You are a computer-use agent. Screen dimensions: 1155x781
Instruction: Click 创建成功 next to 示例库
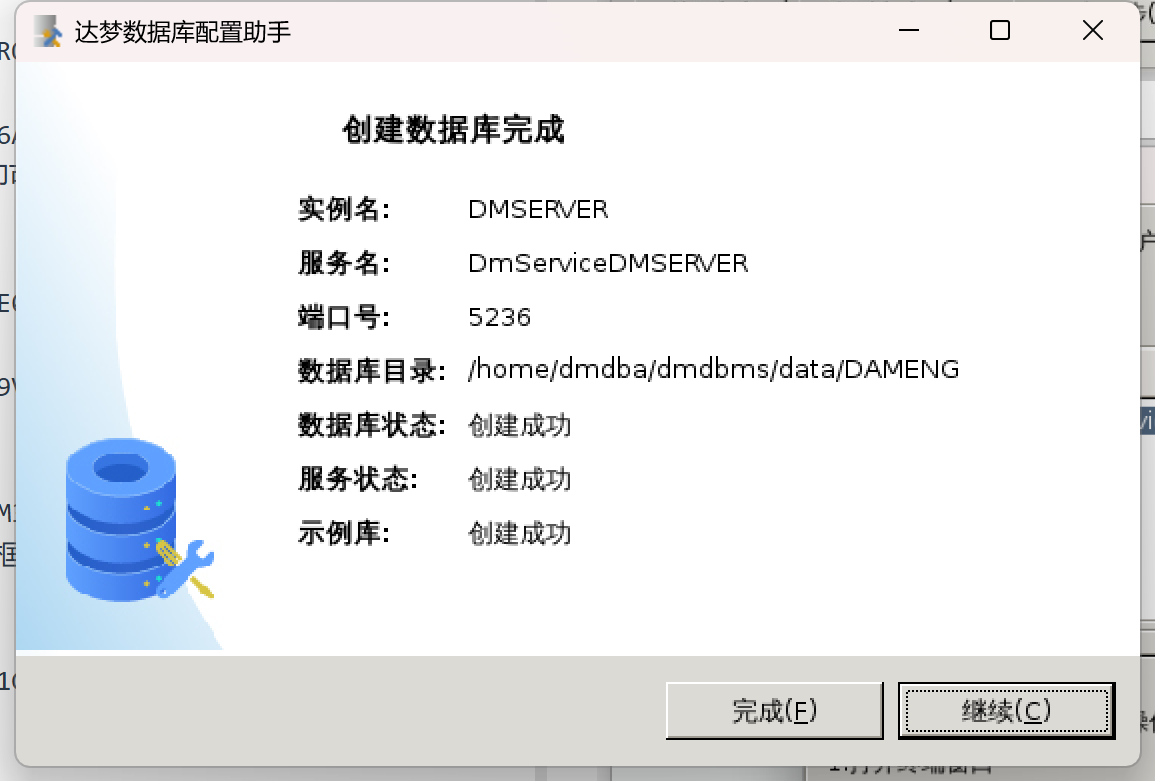click(519, 533)
